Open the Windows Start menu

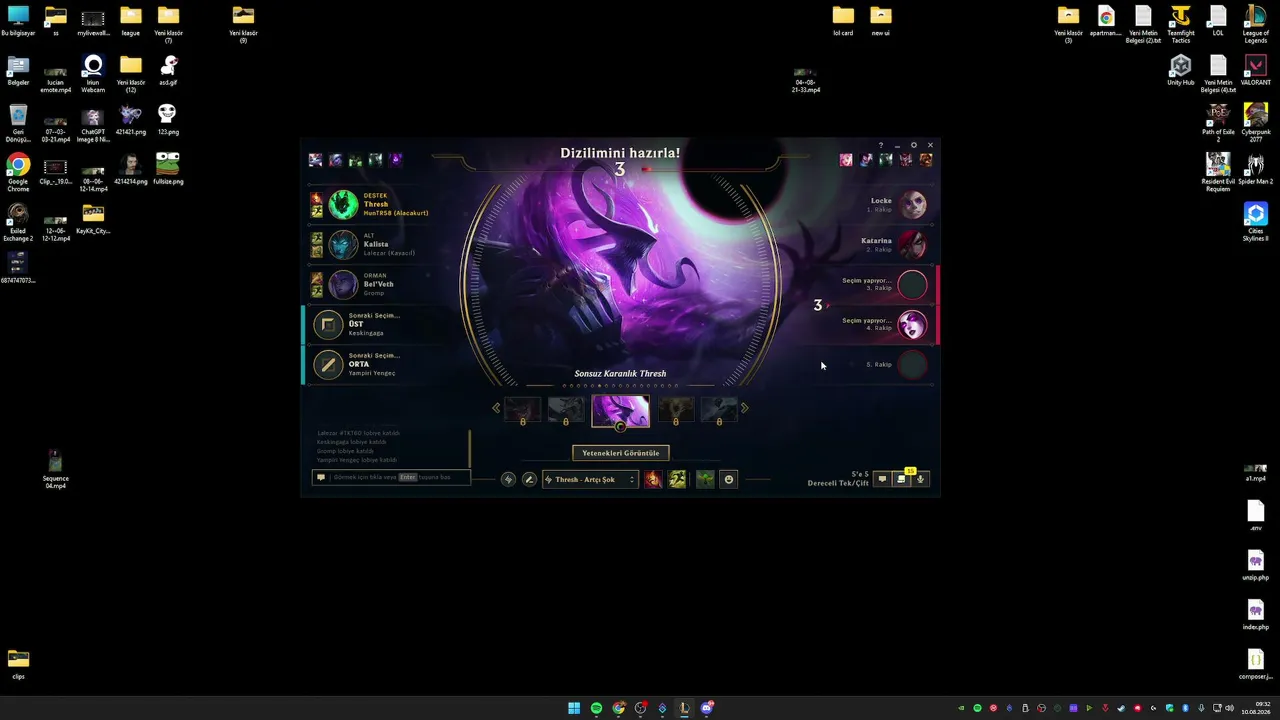574,708
